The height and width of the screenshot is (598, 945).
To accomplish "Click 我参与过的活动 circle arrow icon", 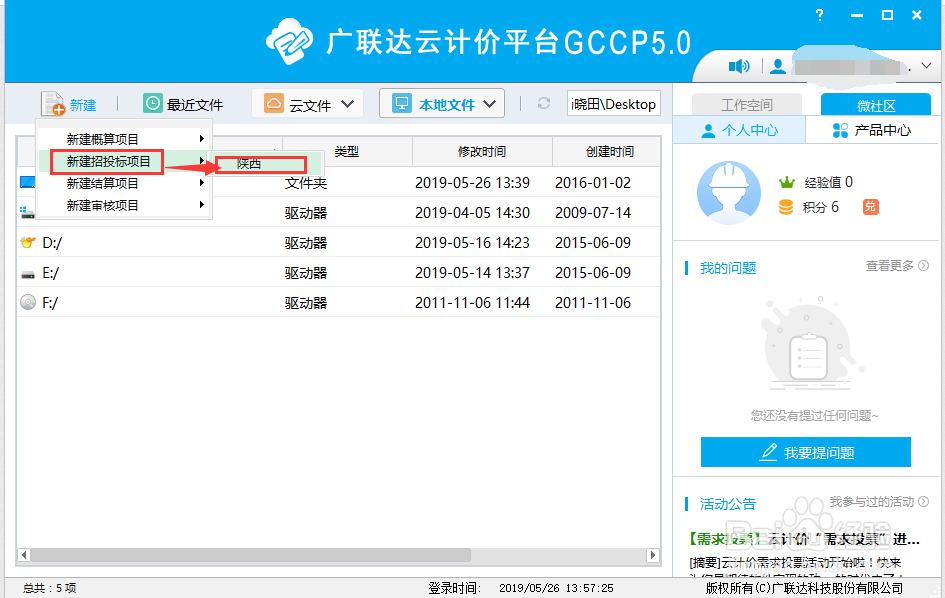I will (x=923, y=502).
